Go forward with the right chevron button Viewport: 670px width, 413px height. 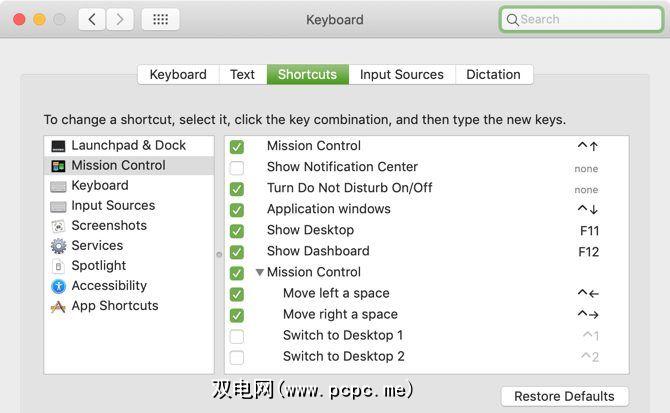pyautogui.click(x=120, y=19)
